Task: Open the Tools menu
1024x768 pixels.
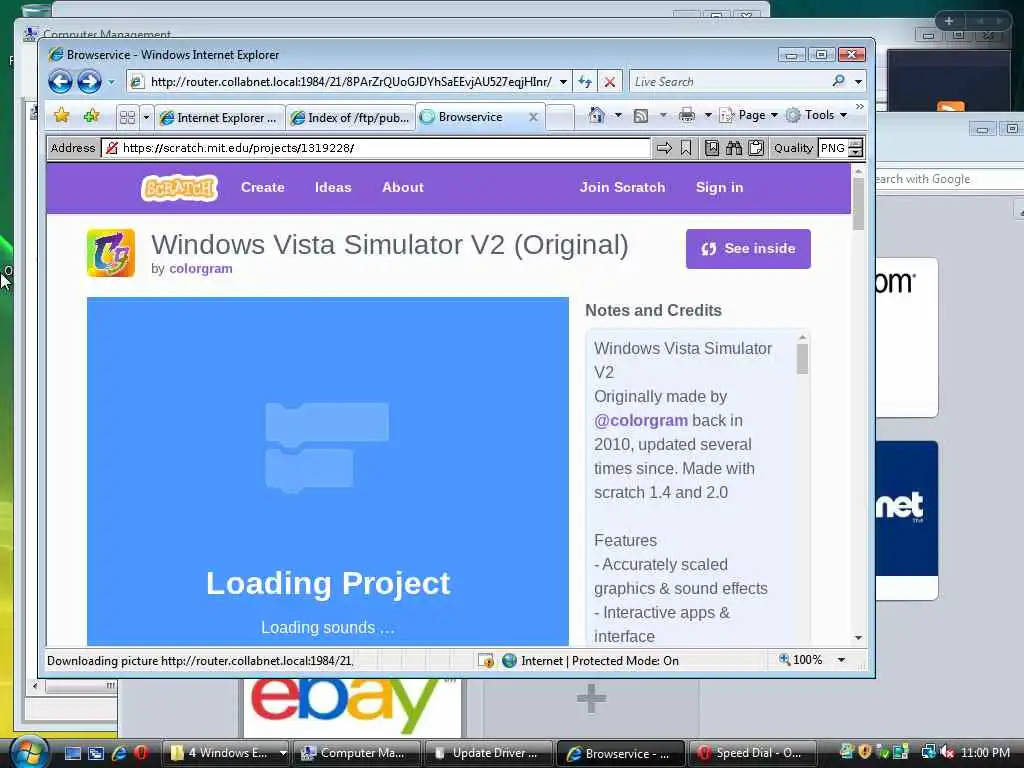Action: click(x=816, y=115)
